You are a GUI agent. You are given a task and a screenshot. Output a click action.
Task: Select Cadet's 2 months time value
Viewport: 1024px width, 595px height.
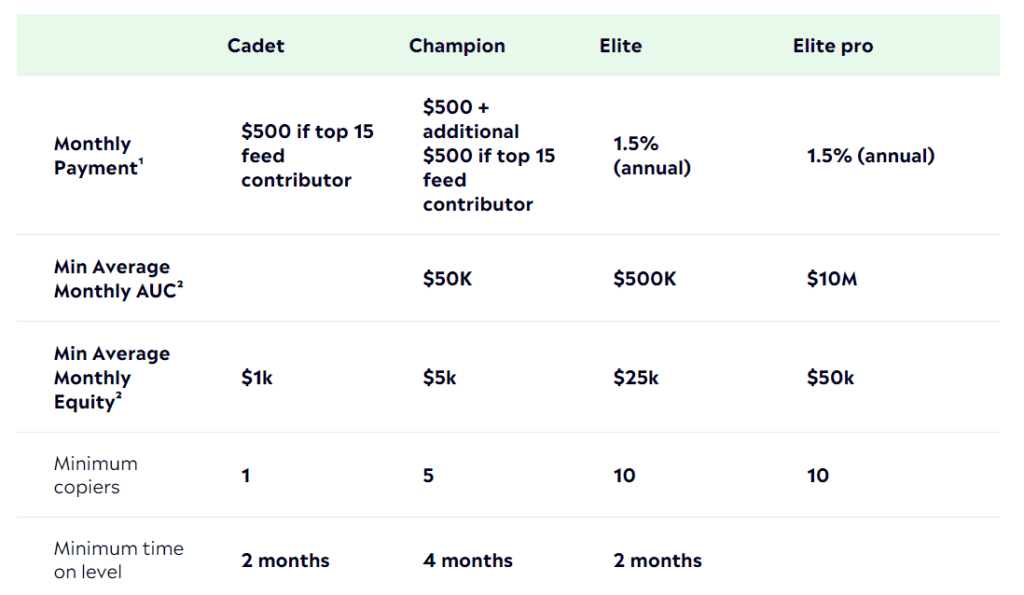coord(285,560)
